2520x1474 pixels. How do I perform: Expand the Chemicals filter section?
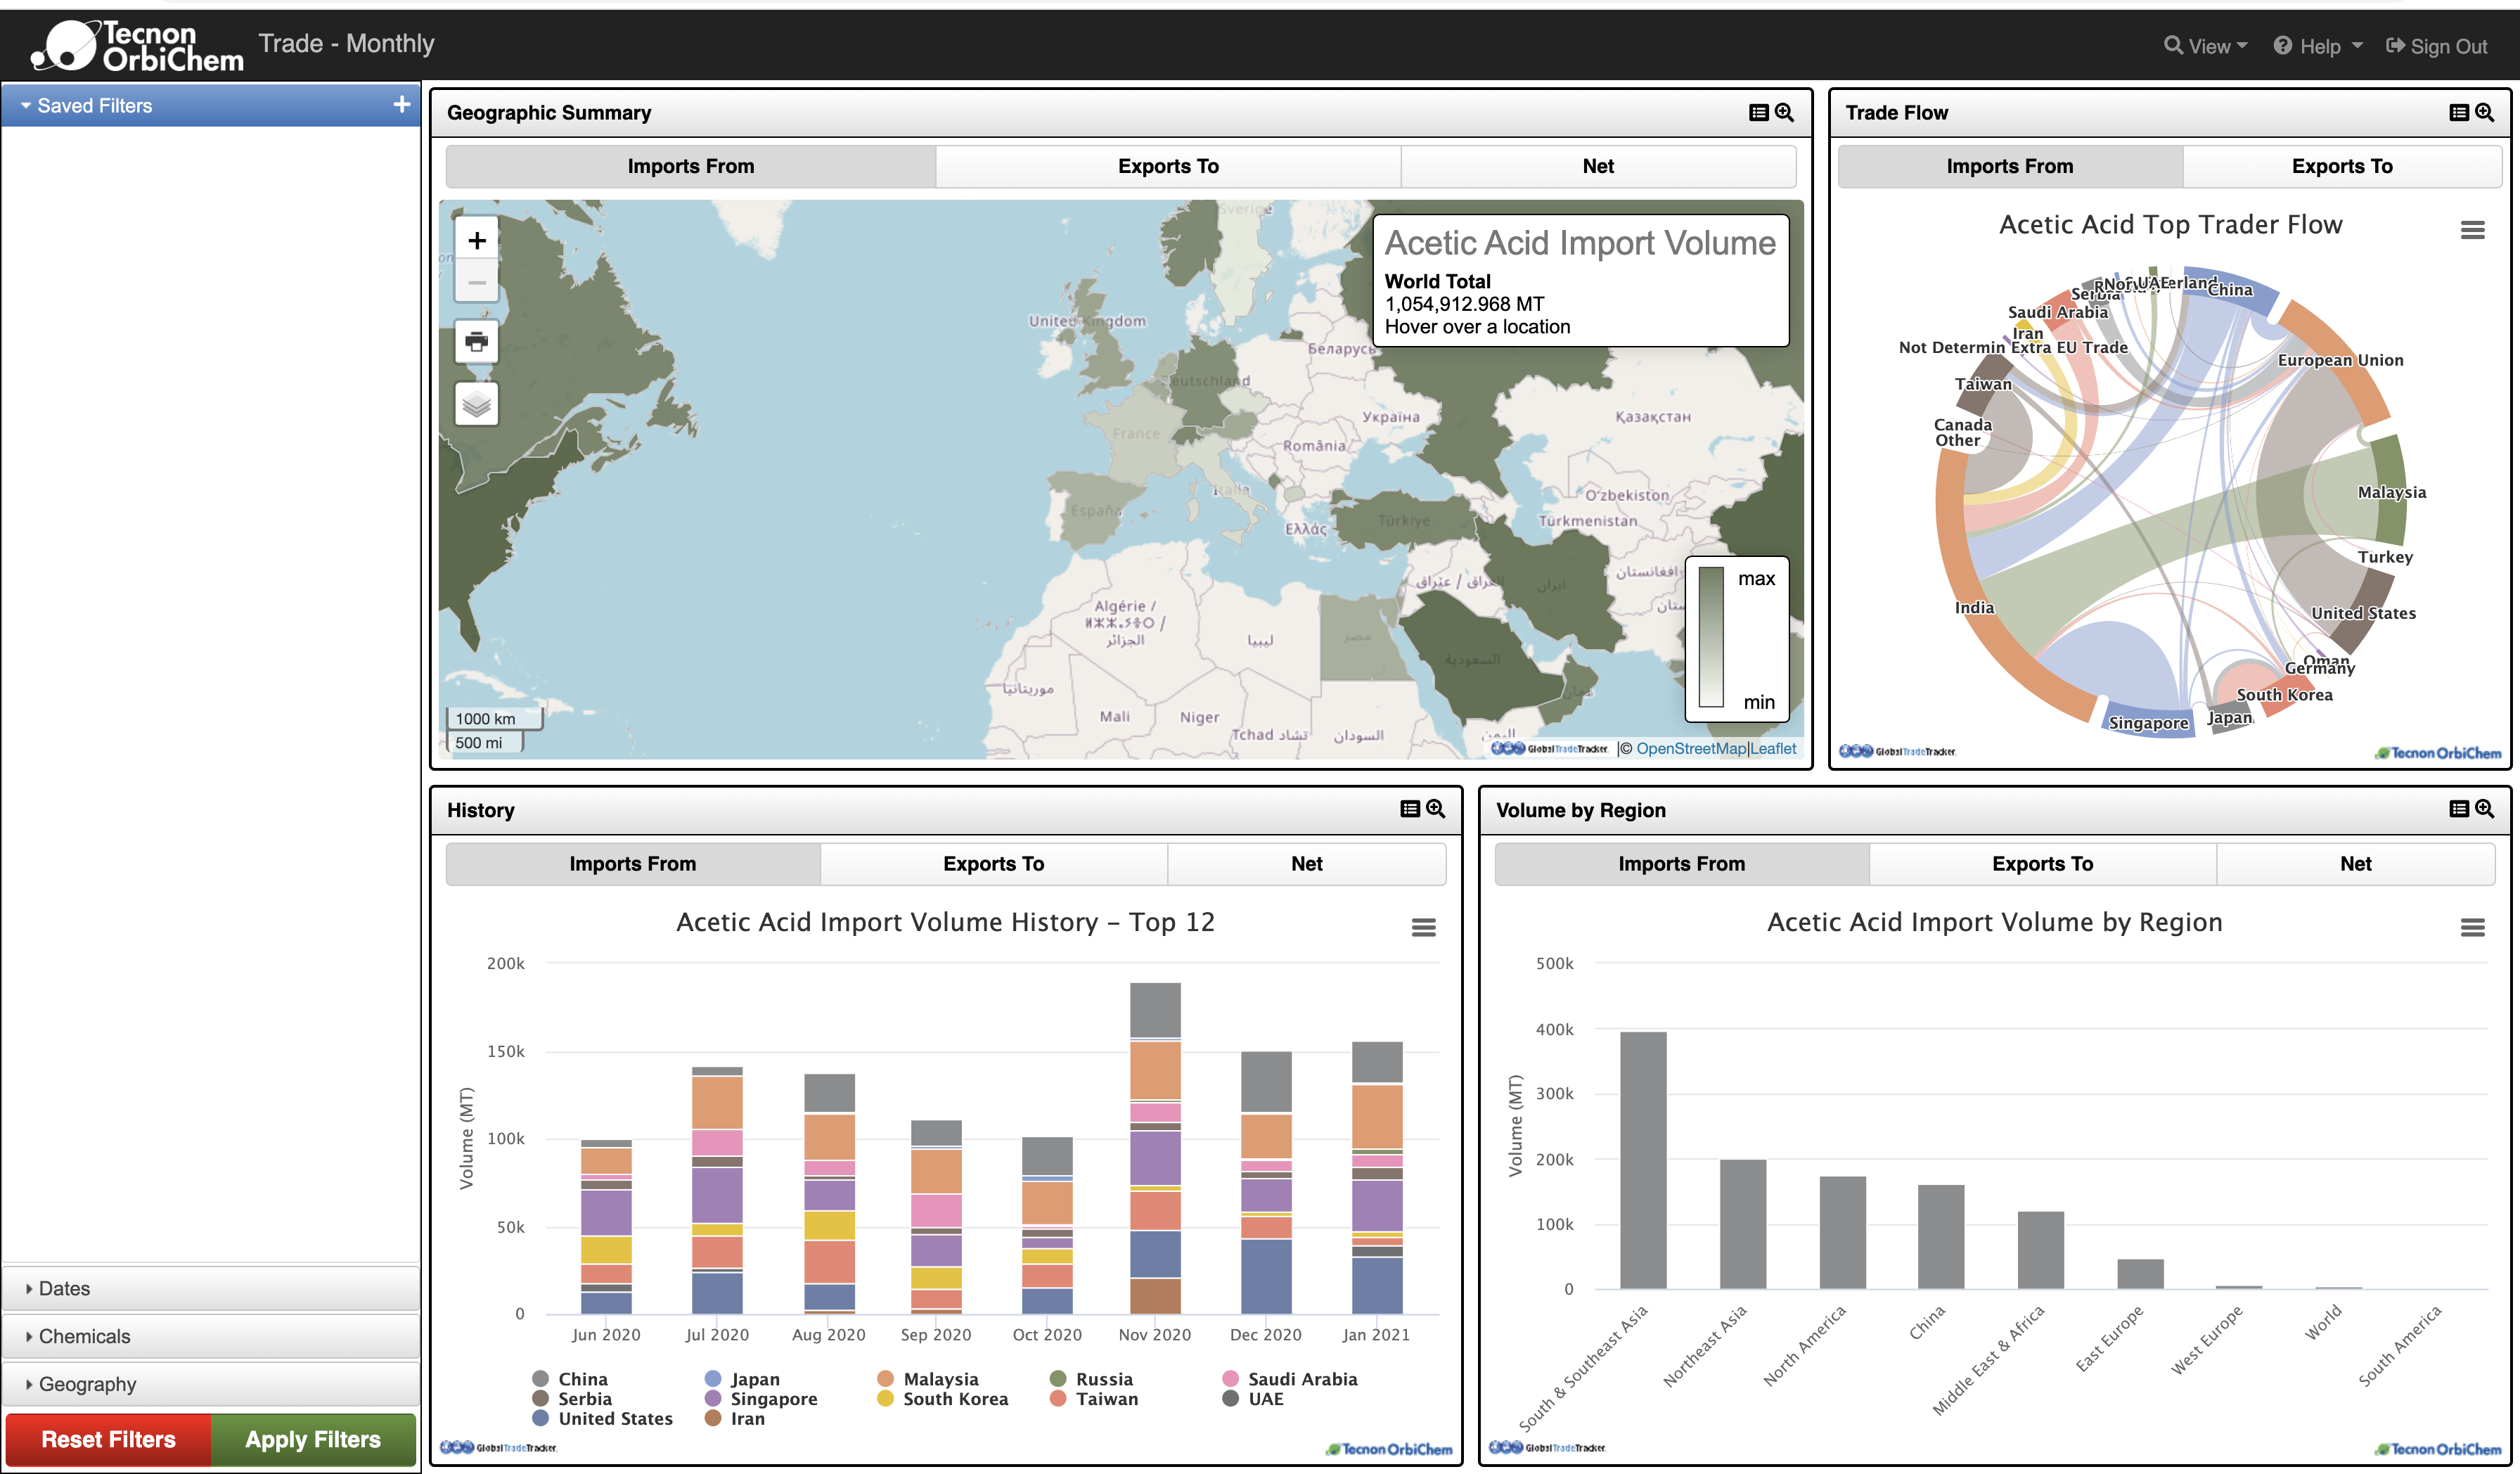[x=209, y=1335]
